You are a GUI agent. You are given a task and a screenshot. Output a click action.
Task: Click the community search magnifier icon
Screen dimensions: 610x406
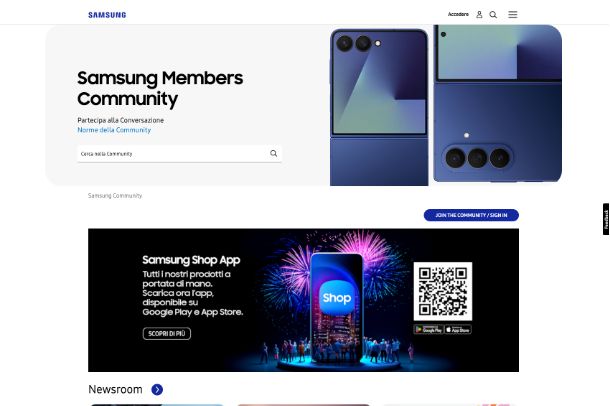point(274,153)
